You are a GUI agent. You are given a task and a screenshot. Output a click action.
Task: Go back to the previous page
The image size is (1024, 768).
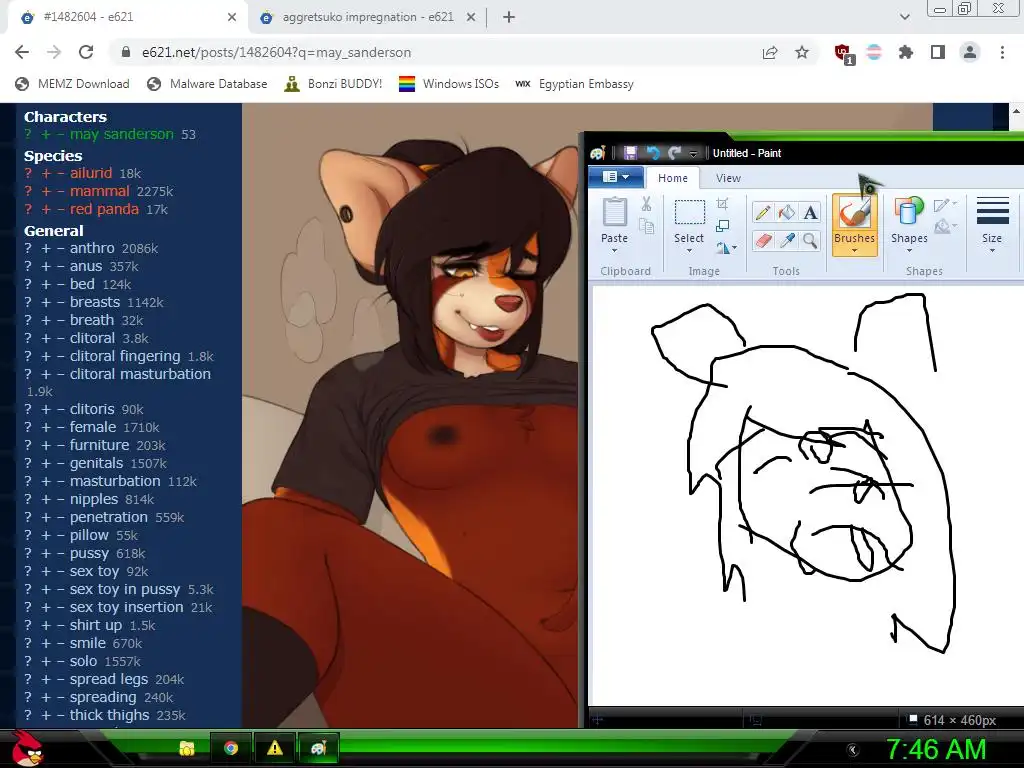click(22, 52)
